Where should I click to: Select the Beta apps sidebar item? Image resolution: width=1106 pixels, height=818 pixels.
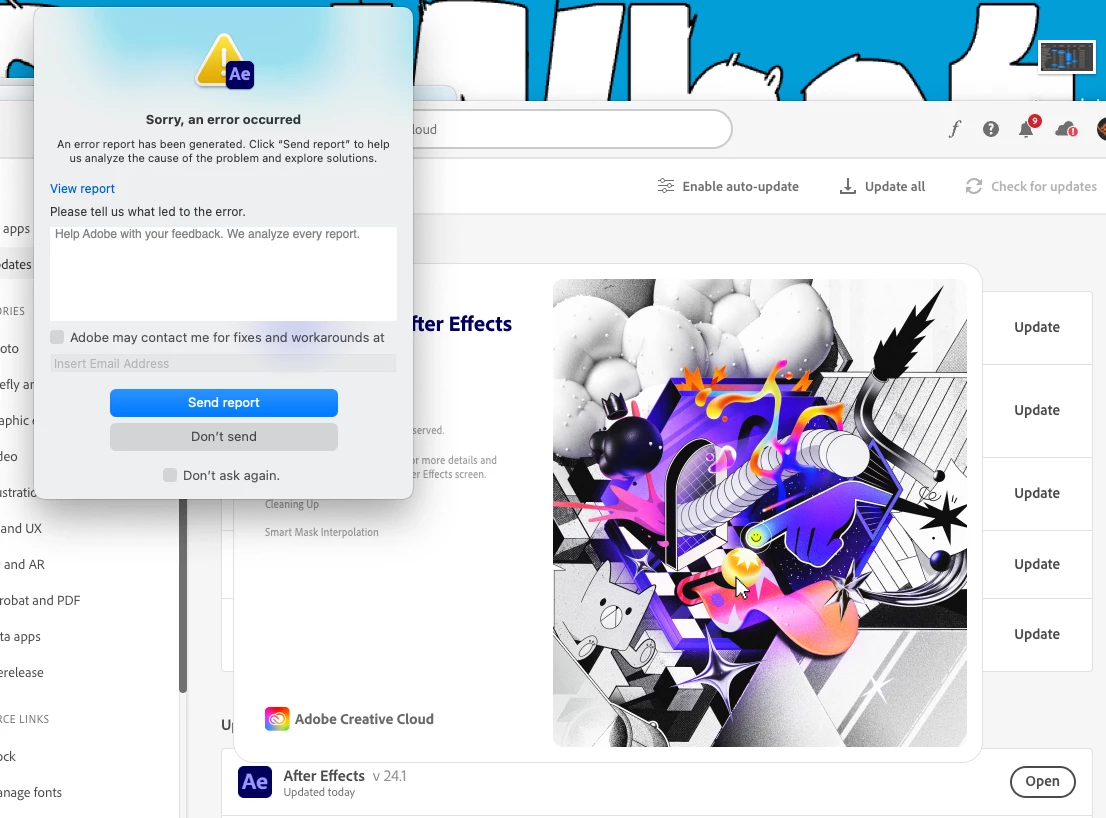pyautogui.click(x=20, y=636)
